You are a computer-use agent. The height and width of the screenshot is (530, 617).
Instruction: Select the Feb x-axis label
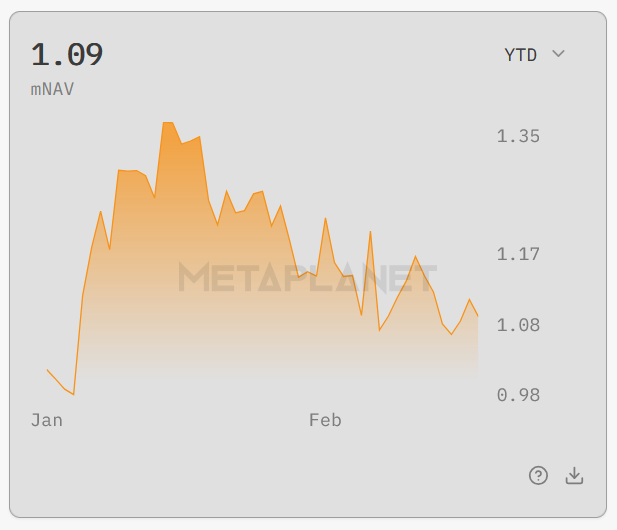point(325,420)
